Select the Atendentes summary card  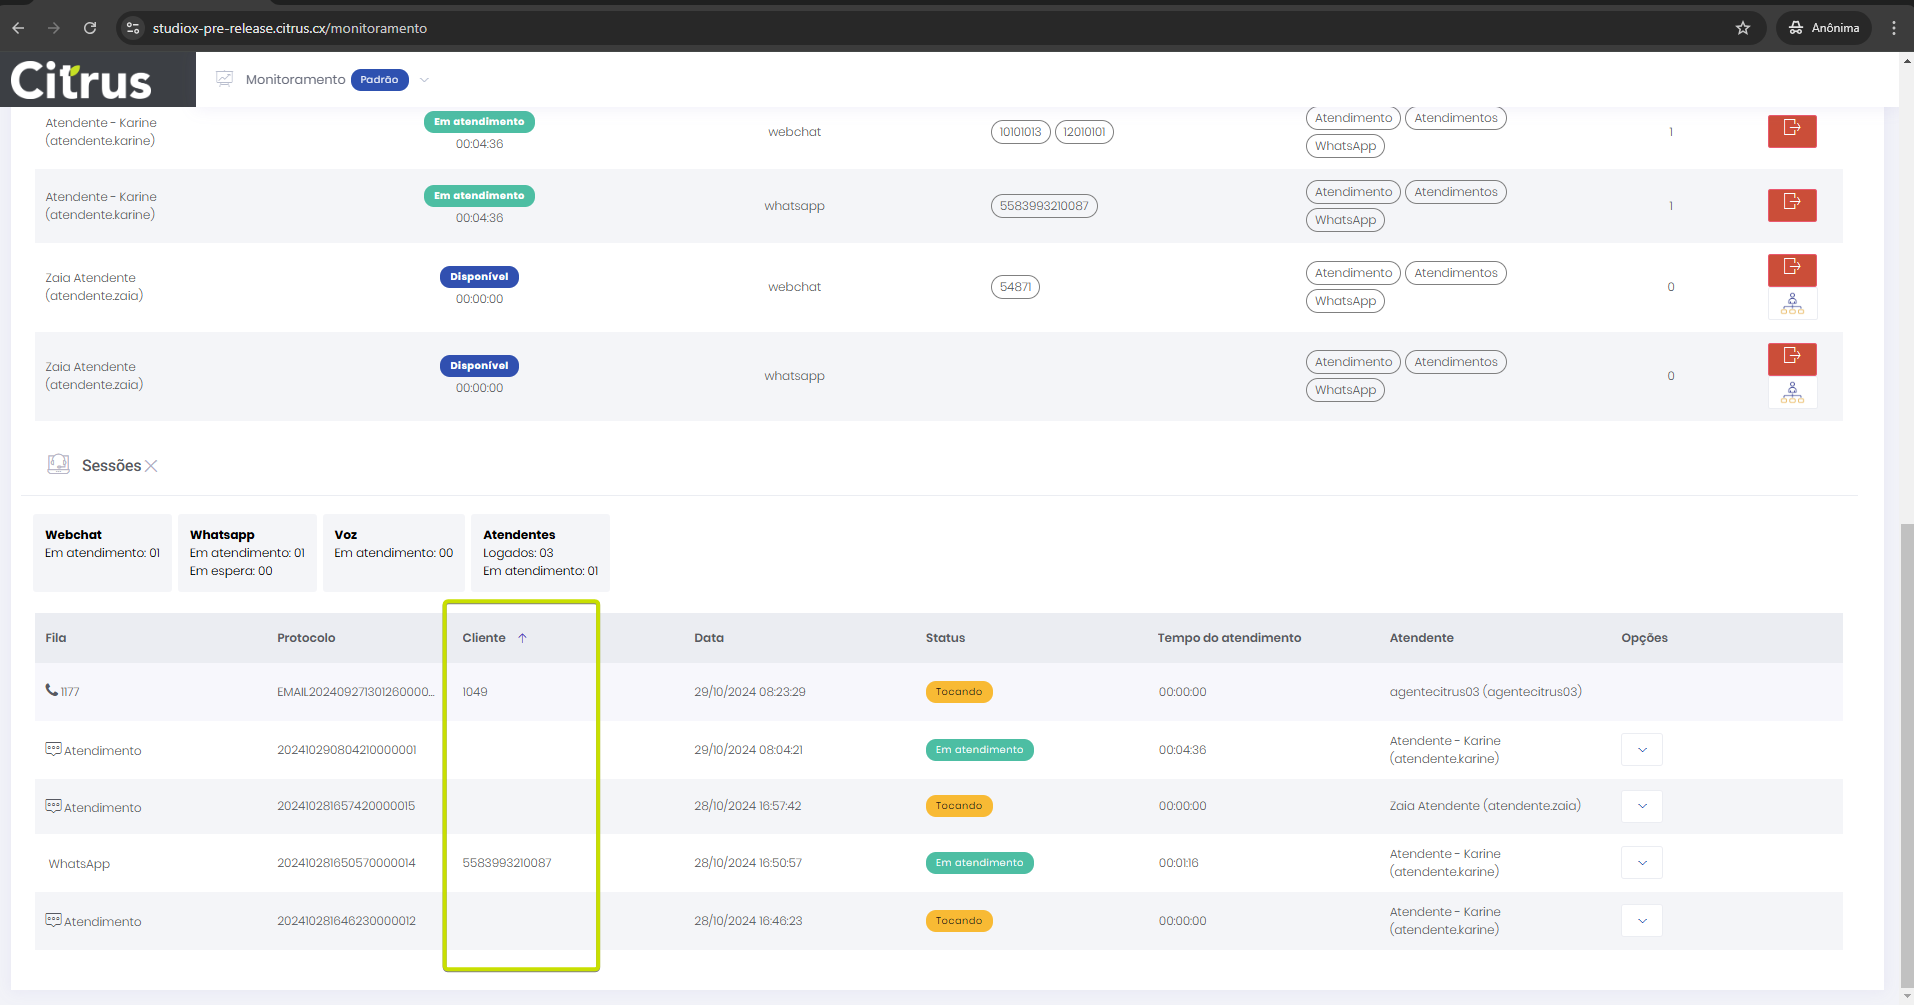(540, 553)
